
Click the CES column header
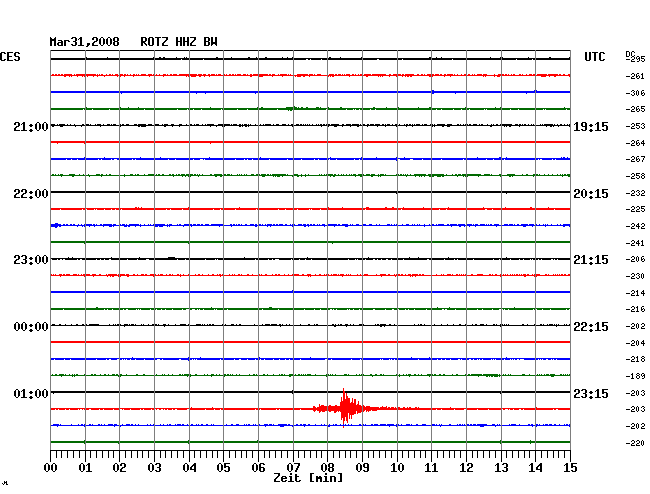click(x=10, y=57)
